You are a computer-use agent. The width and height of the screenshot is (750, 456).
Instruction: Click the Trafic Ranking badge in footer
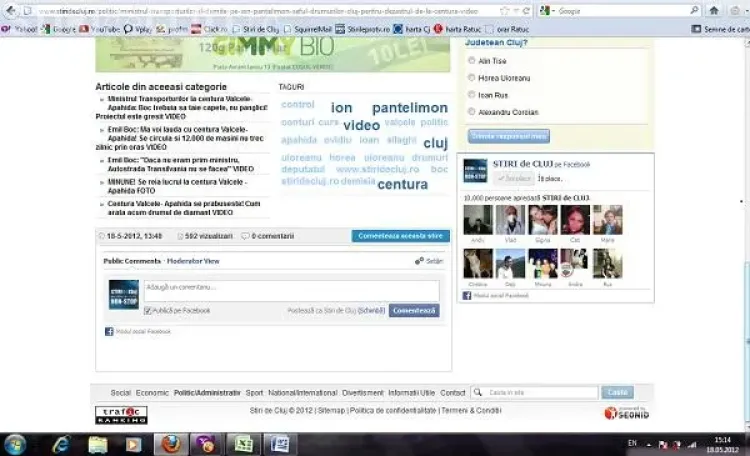click(x=121, y=414)
